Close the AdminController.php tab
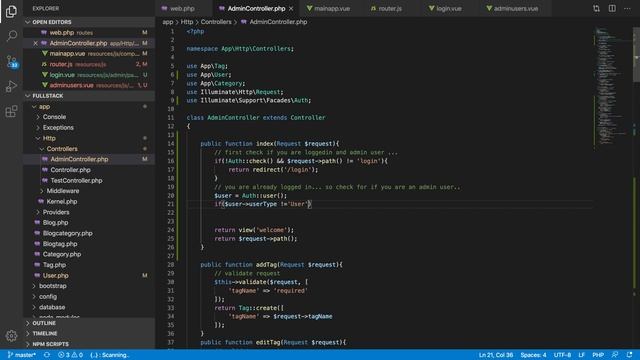The width and height of the screenshot is (640, 360). coord(291,9)
